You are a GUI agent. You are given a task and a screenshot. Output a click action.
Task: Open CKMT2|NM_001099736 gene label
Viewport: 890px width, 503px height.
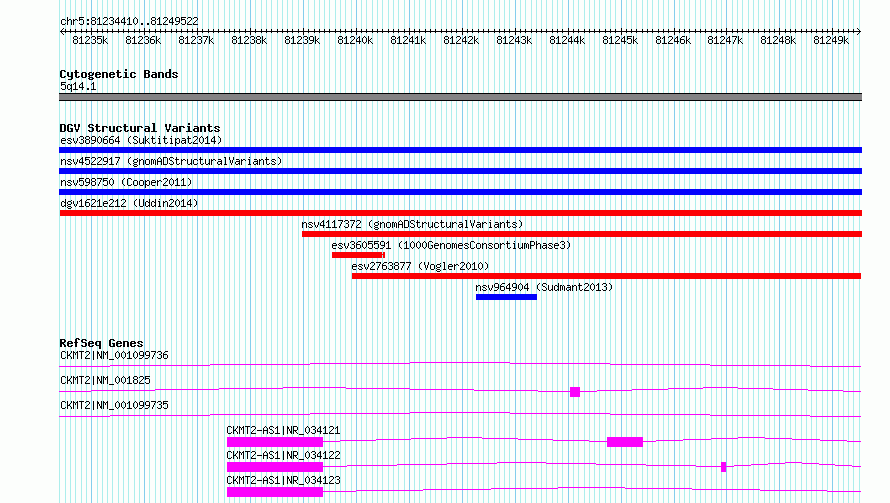pyautogui.click(x=114, y=355)
